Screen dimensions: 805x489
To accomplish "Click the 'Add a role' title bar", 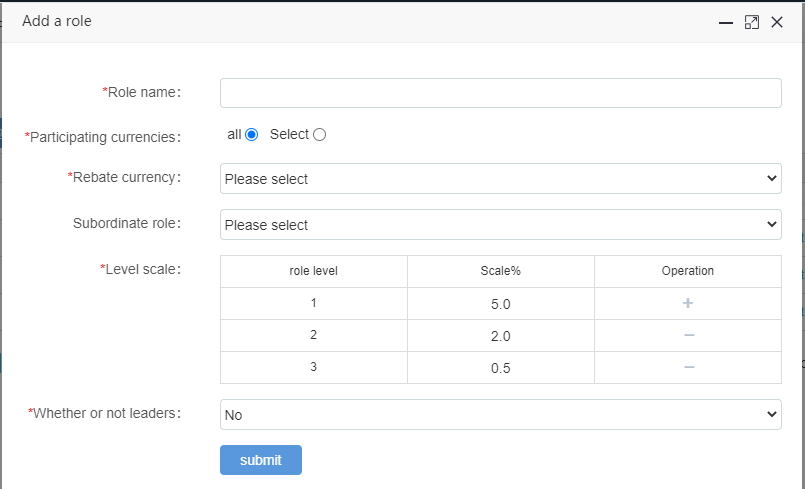I will point(350,21).
